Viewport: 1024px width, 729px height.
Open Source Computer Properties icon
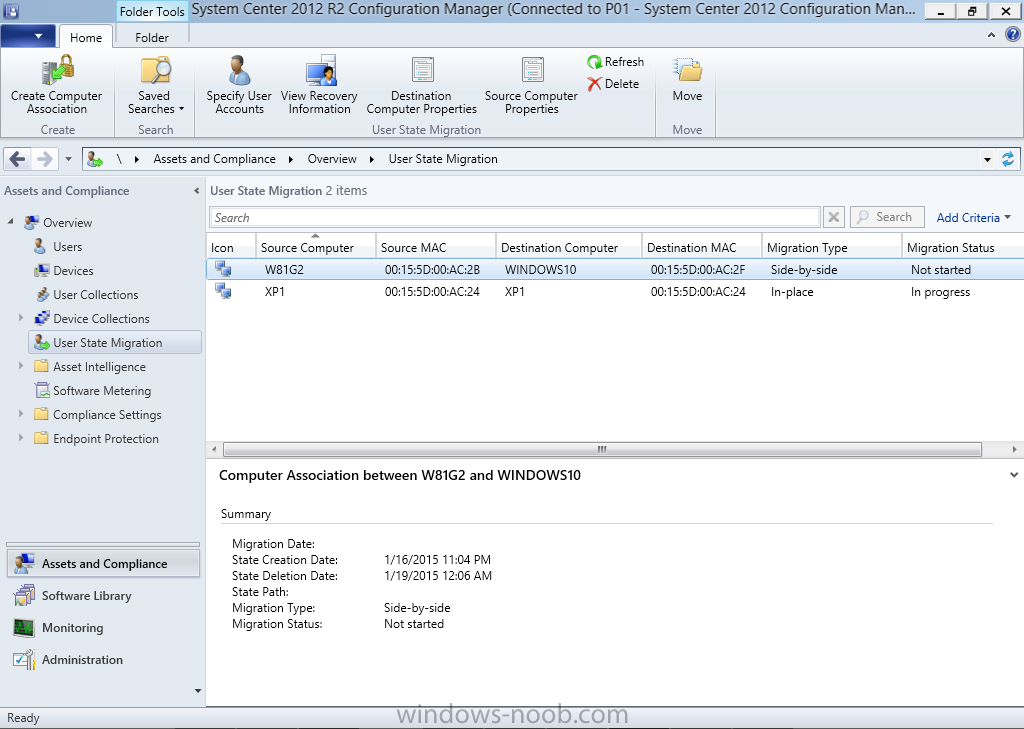(532, 70)
